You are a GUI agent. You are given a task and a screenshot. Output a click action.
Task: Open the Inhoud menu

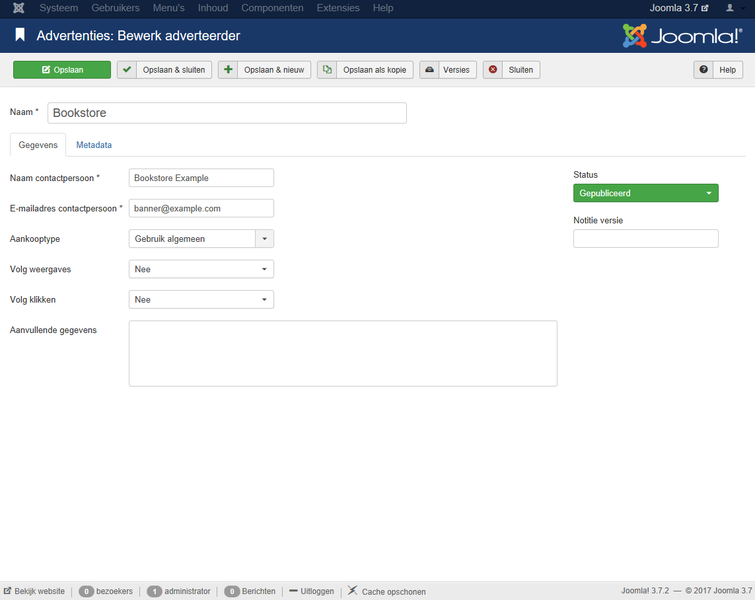(213, 8)
